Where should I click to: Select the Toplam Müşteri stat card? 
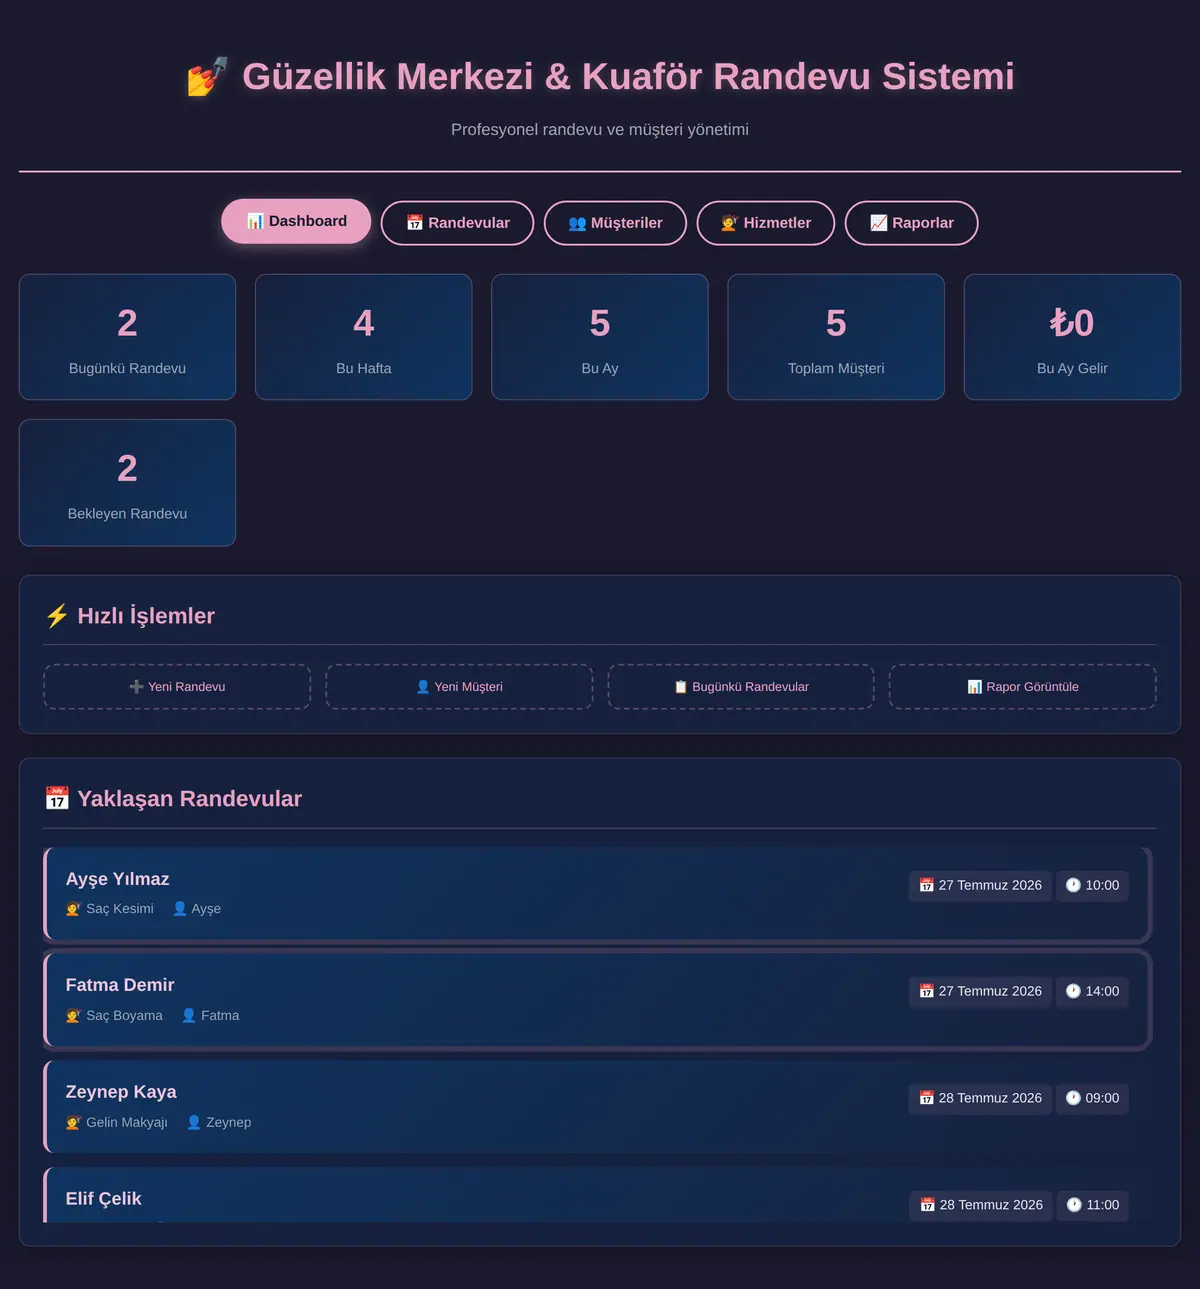point(836,337)
